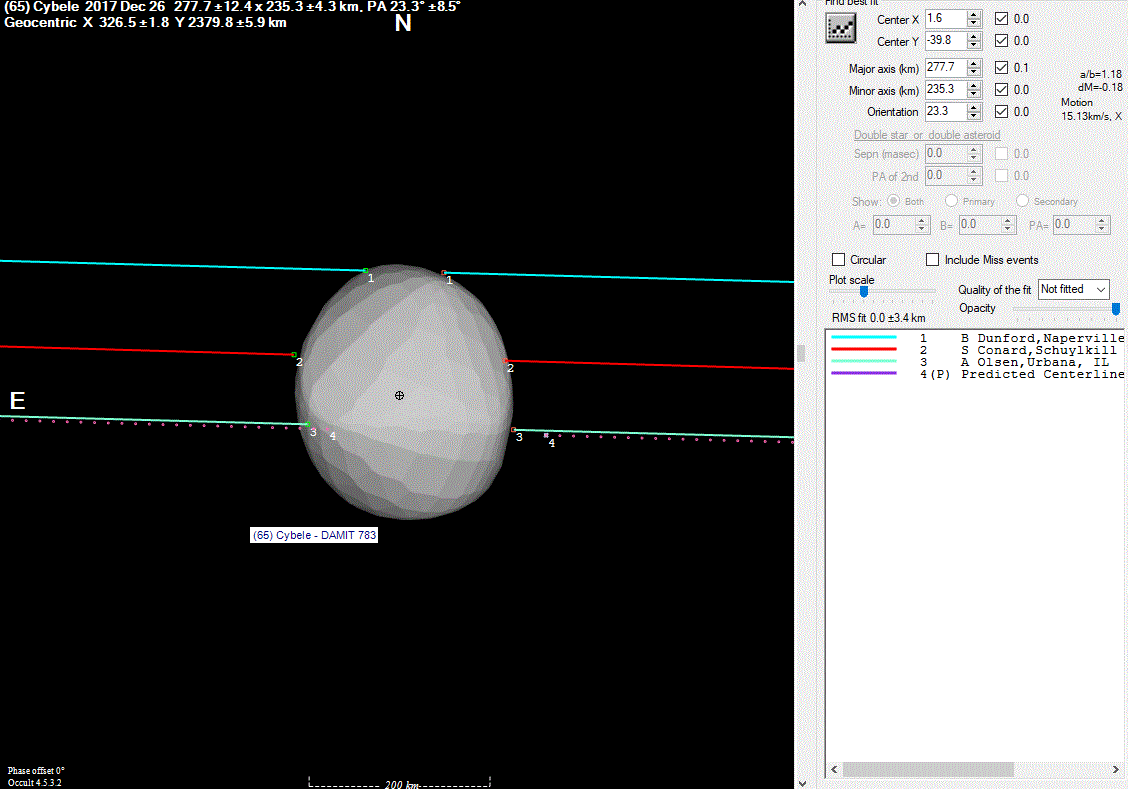Click the A= value field
The image size is (1128, 789).
coord(893,224)
